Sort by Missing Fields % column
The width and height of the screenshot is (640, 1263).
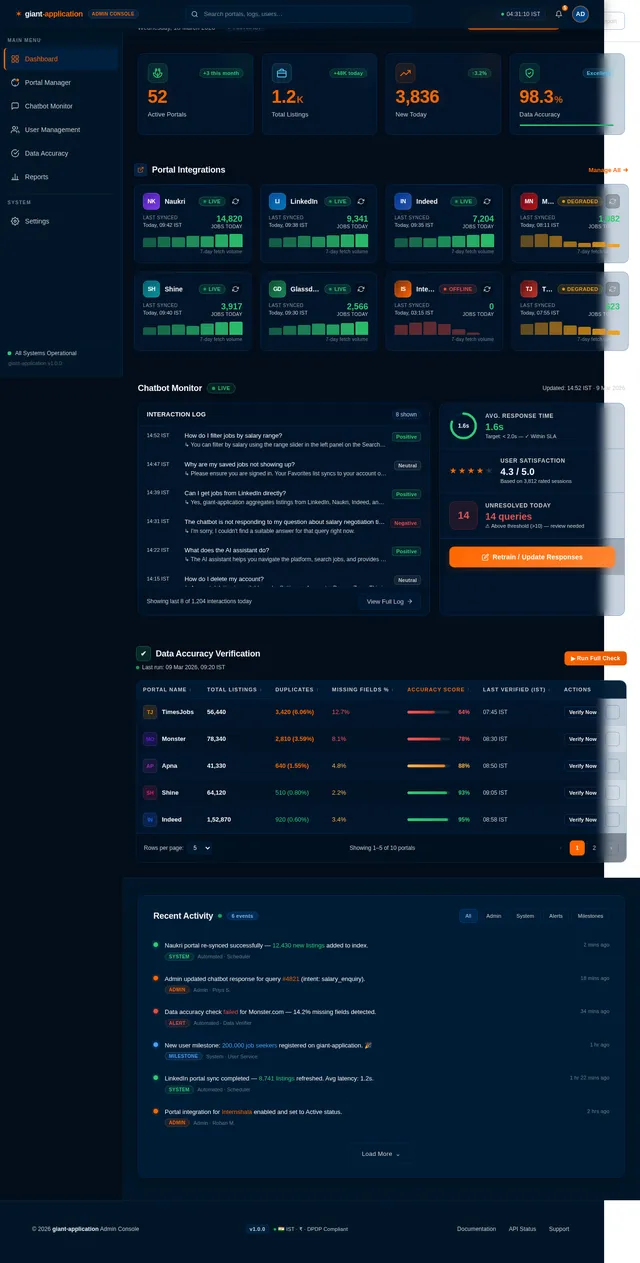click(x=361, y=689)
